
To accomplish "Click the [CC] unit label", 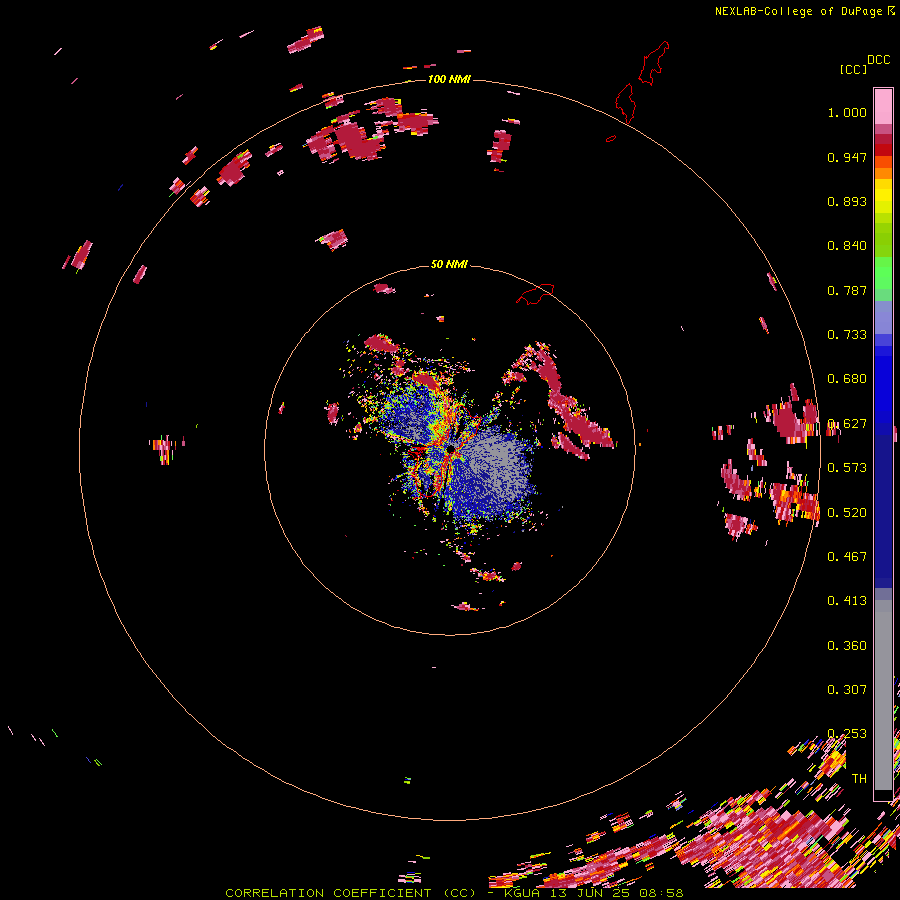I will (x=853, y=69).
